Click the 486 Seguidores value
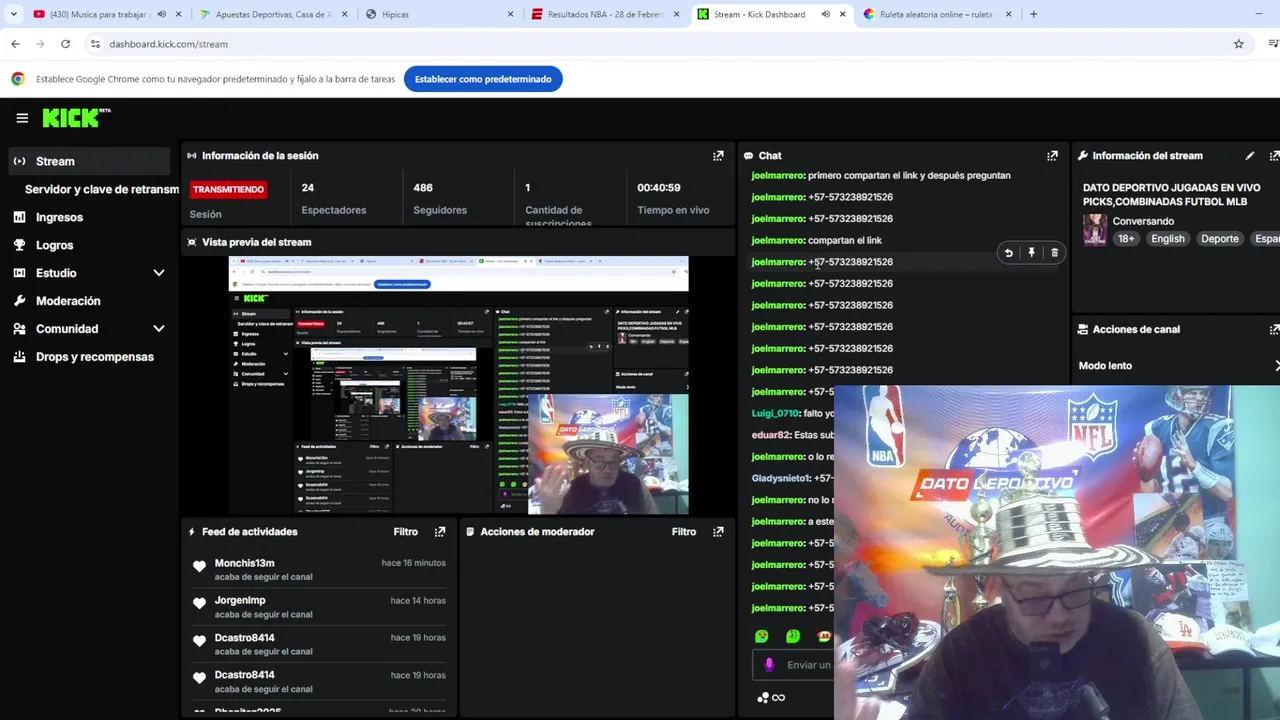This screenshot has height=720, width=1280. (423, 188)
